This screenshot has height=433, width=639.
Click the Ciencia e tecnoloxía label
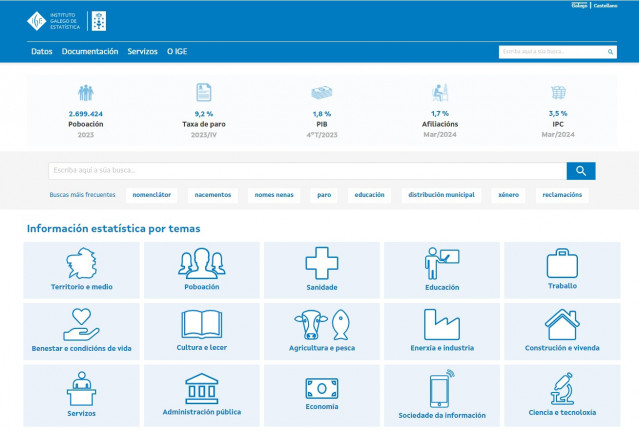[x=562, y=413]
